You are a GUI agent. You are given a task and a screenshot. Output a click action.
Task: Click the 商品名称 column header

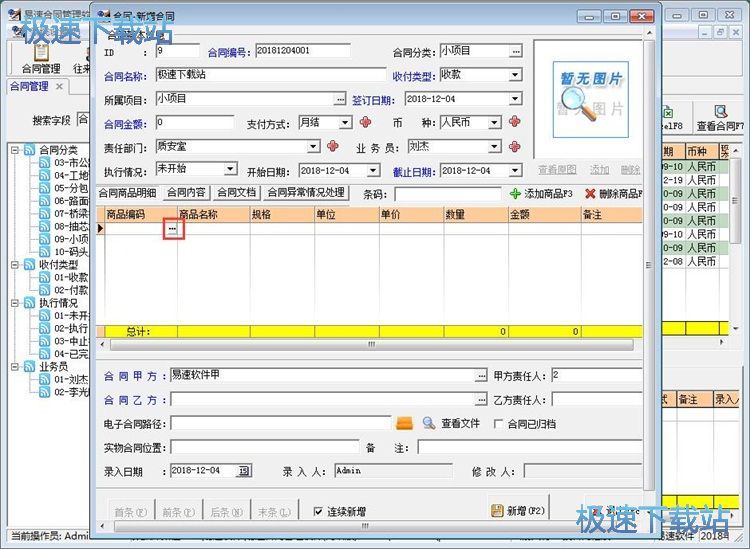[213, 215]
